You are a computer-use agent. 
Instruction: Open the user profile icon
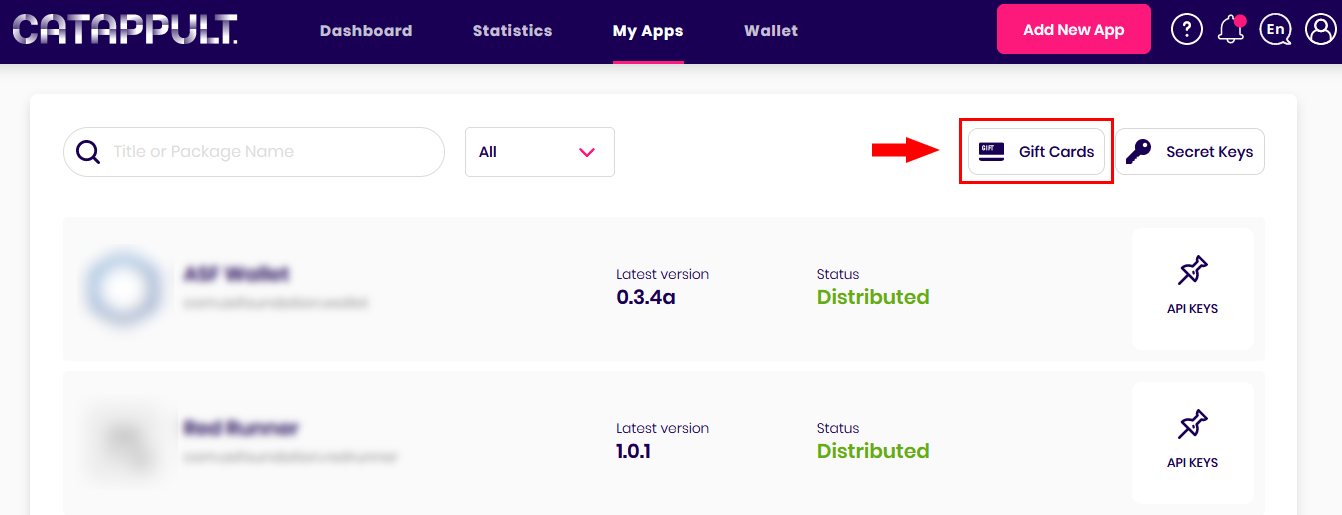click(1321, 30)
